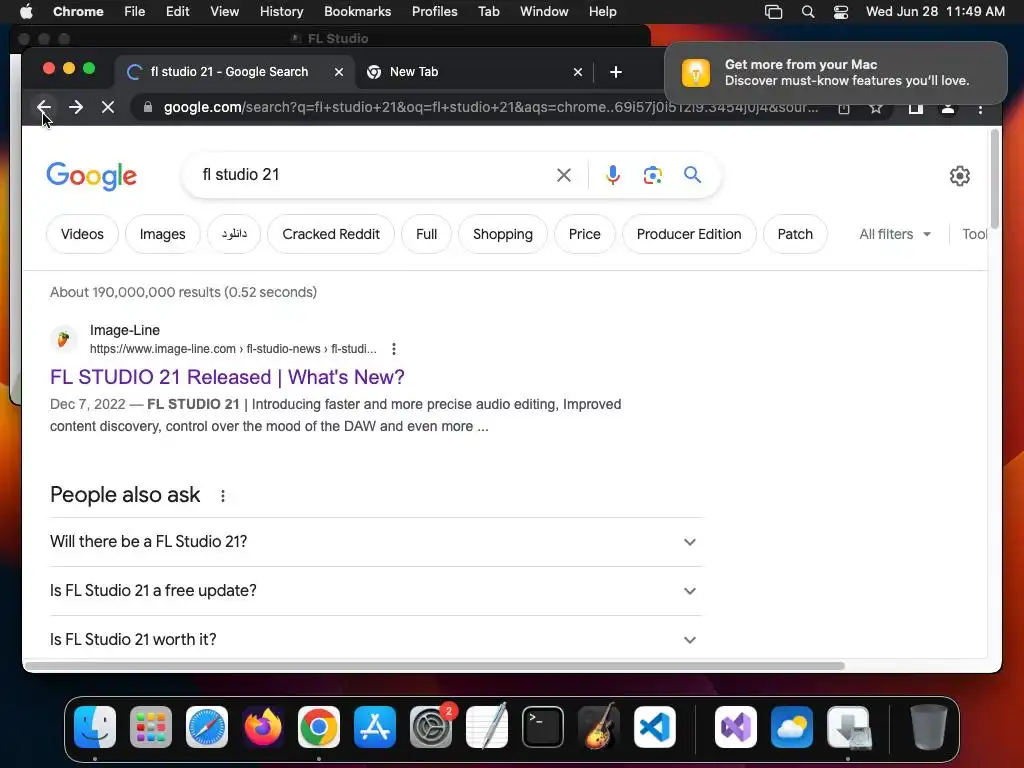Open Spotlight search in menu bar

tap(808, 12)
